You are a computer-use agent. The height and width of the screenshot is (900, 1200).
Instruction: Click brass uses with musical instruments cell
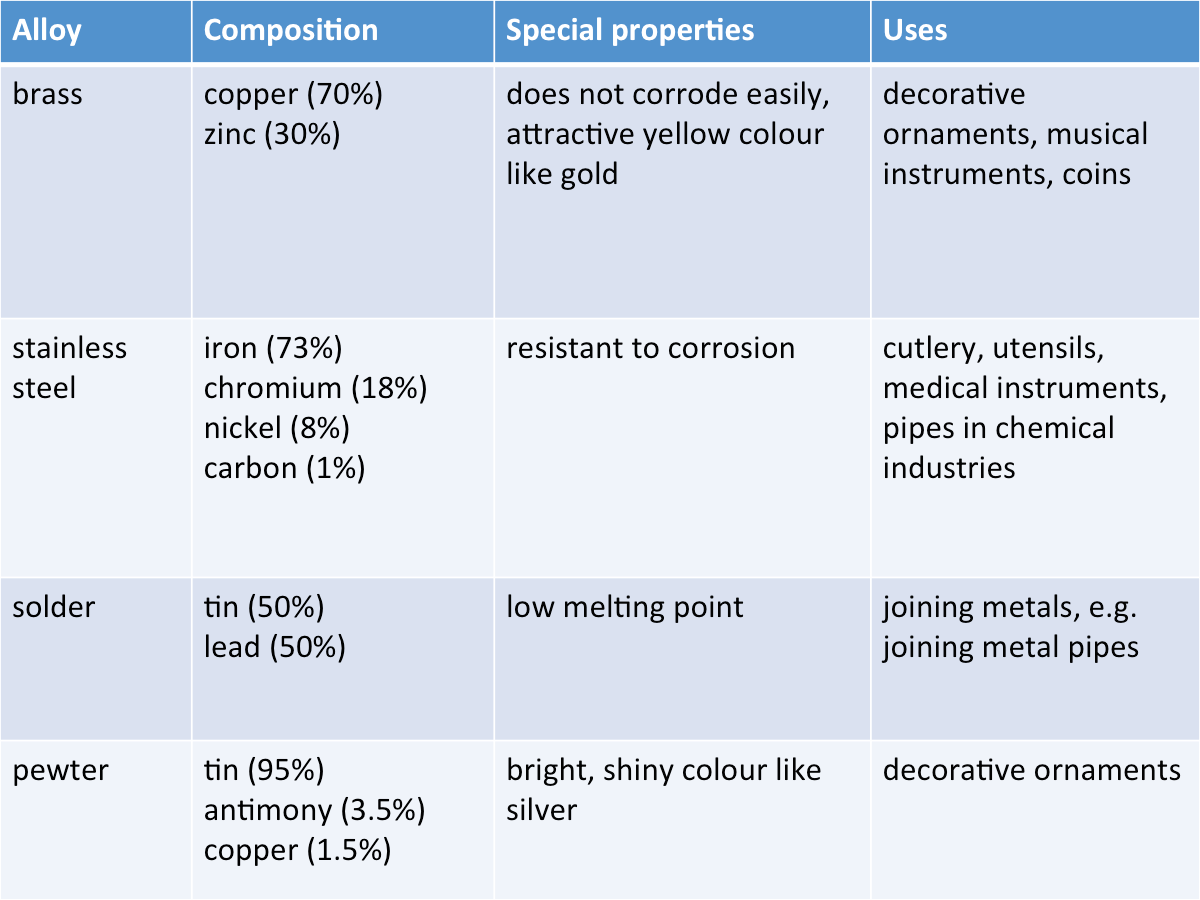click(1014, 134)
